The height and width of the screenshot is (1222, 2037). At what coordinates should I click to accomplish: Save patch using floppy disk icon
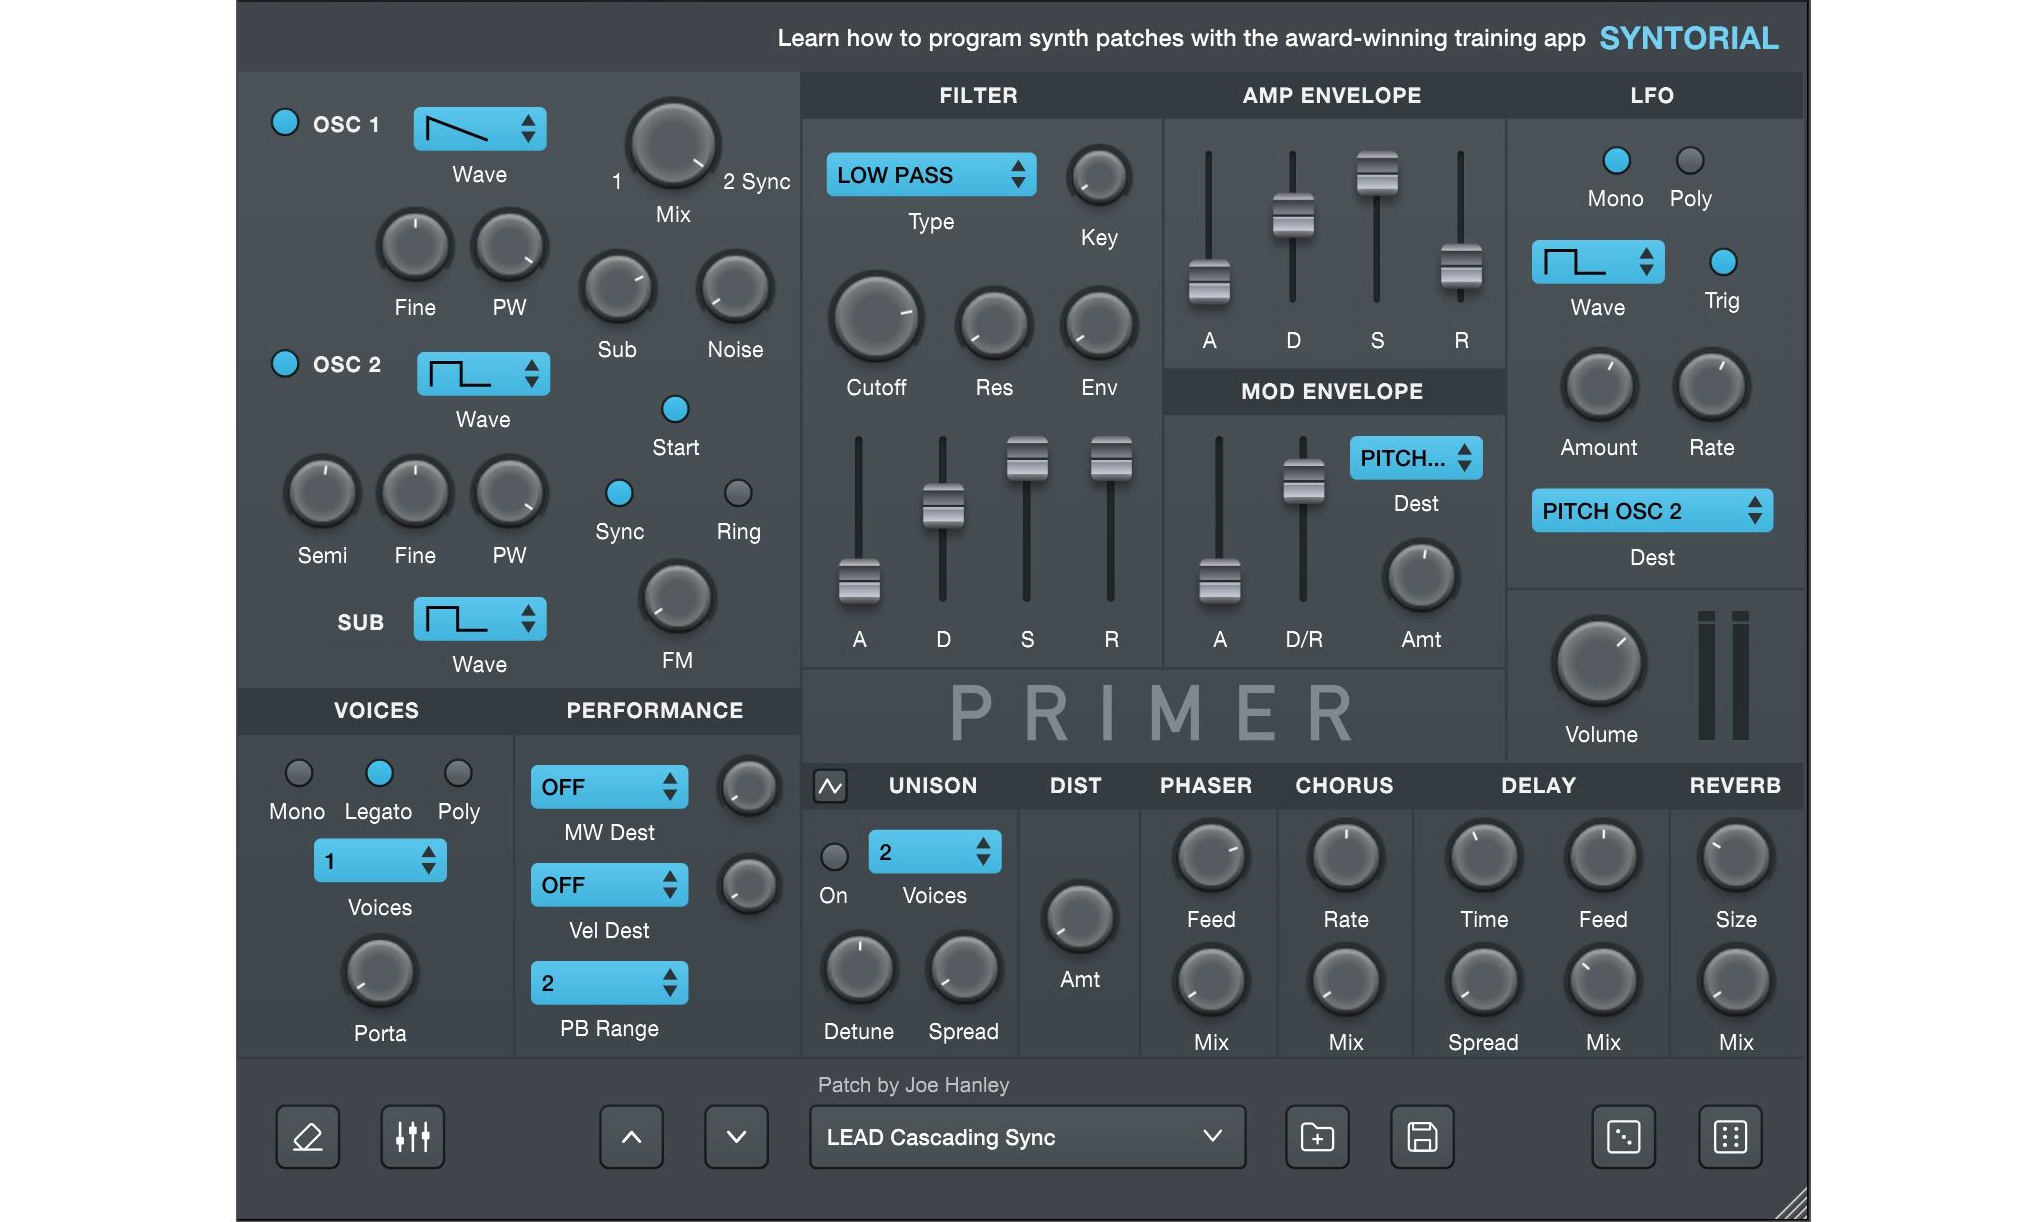click(1422, 1137)
